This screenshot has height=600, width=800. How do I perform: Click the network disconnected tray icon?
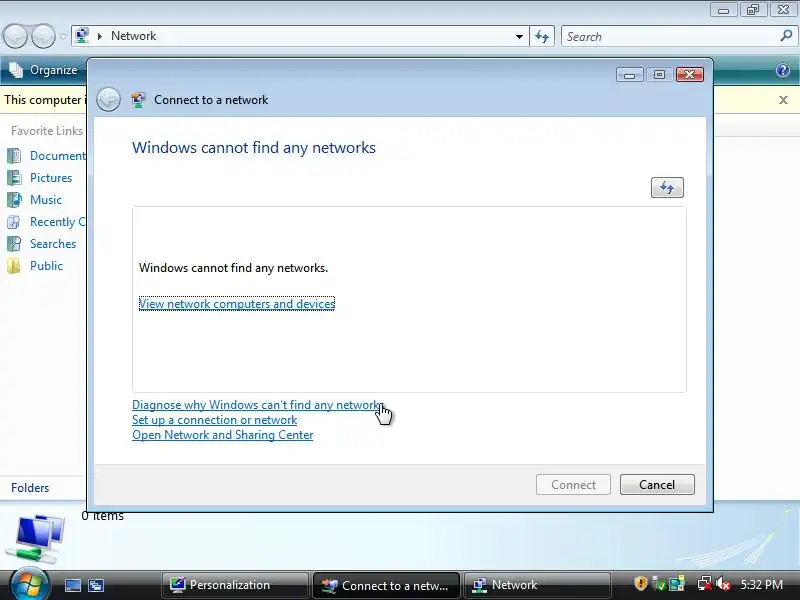[704, 583]
